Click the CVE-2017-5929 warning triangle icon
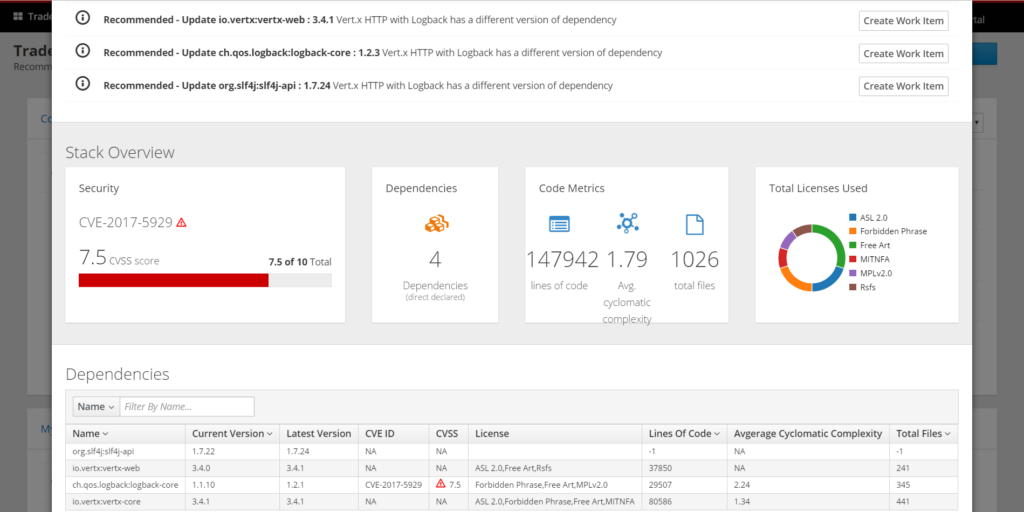1024x512 pixels. point(181,222)
